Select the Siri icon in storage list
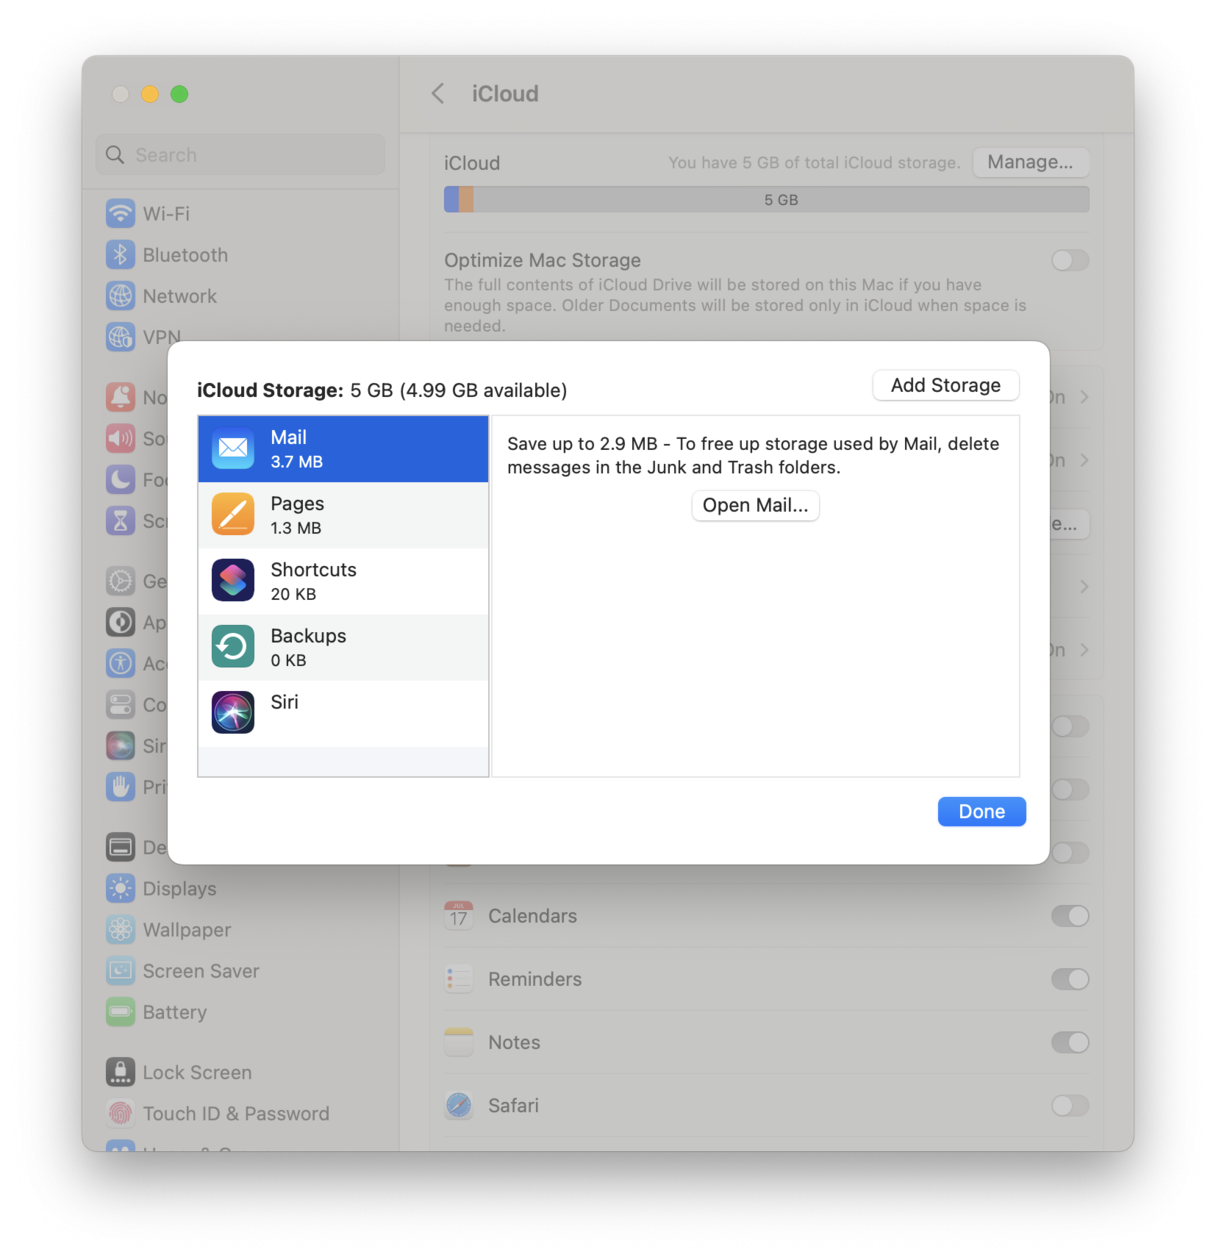The height and width of the screenshot is (1260, 1216). (x=233, y=712)
